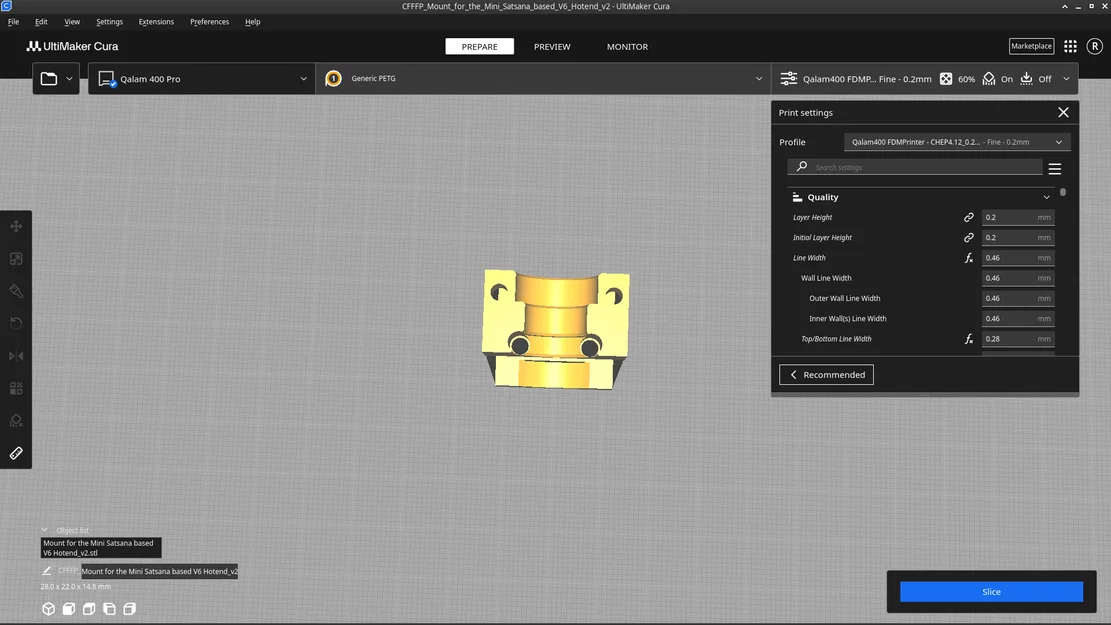Open the Settings menu
This screenshot has width=1111, height=625.
[109, 22]
